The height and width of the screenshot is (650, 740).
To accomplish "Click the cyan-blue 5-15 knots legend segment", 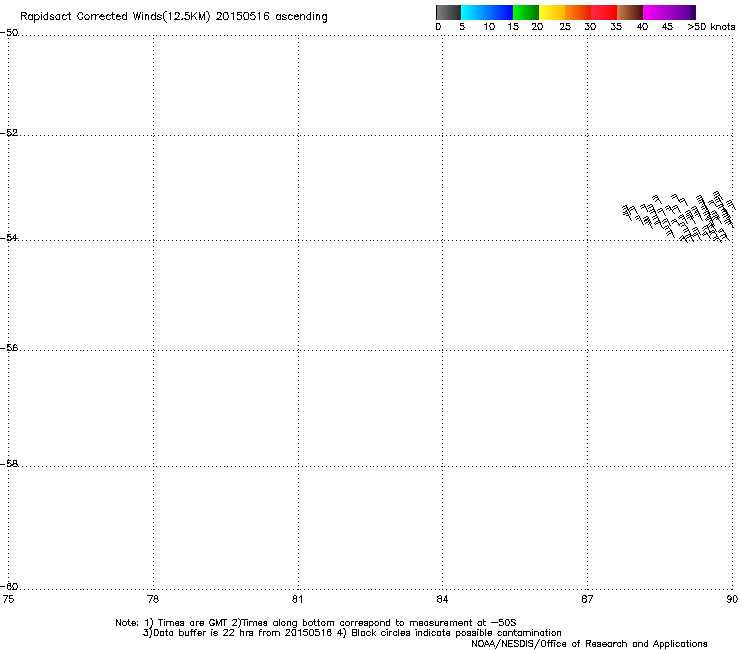I will click(487, 12).
